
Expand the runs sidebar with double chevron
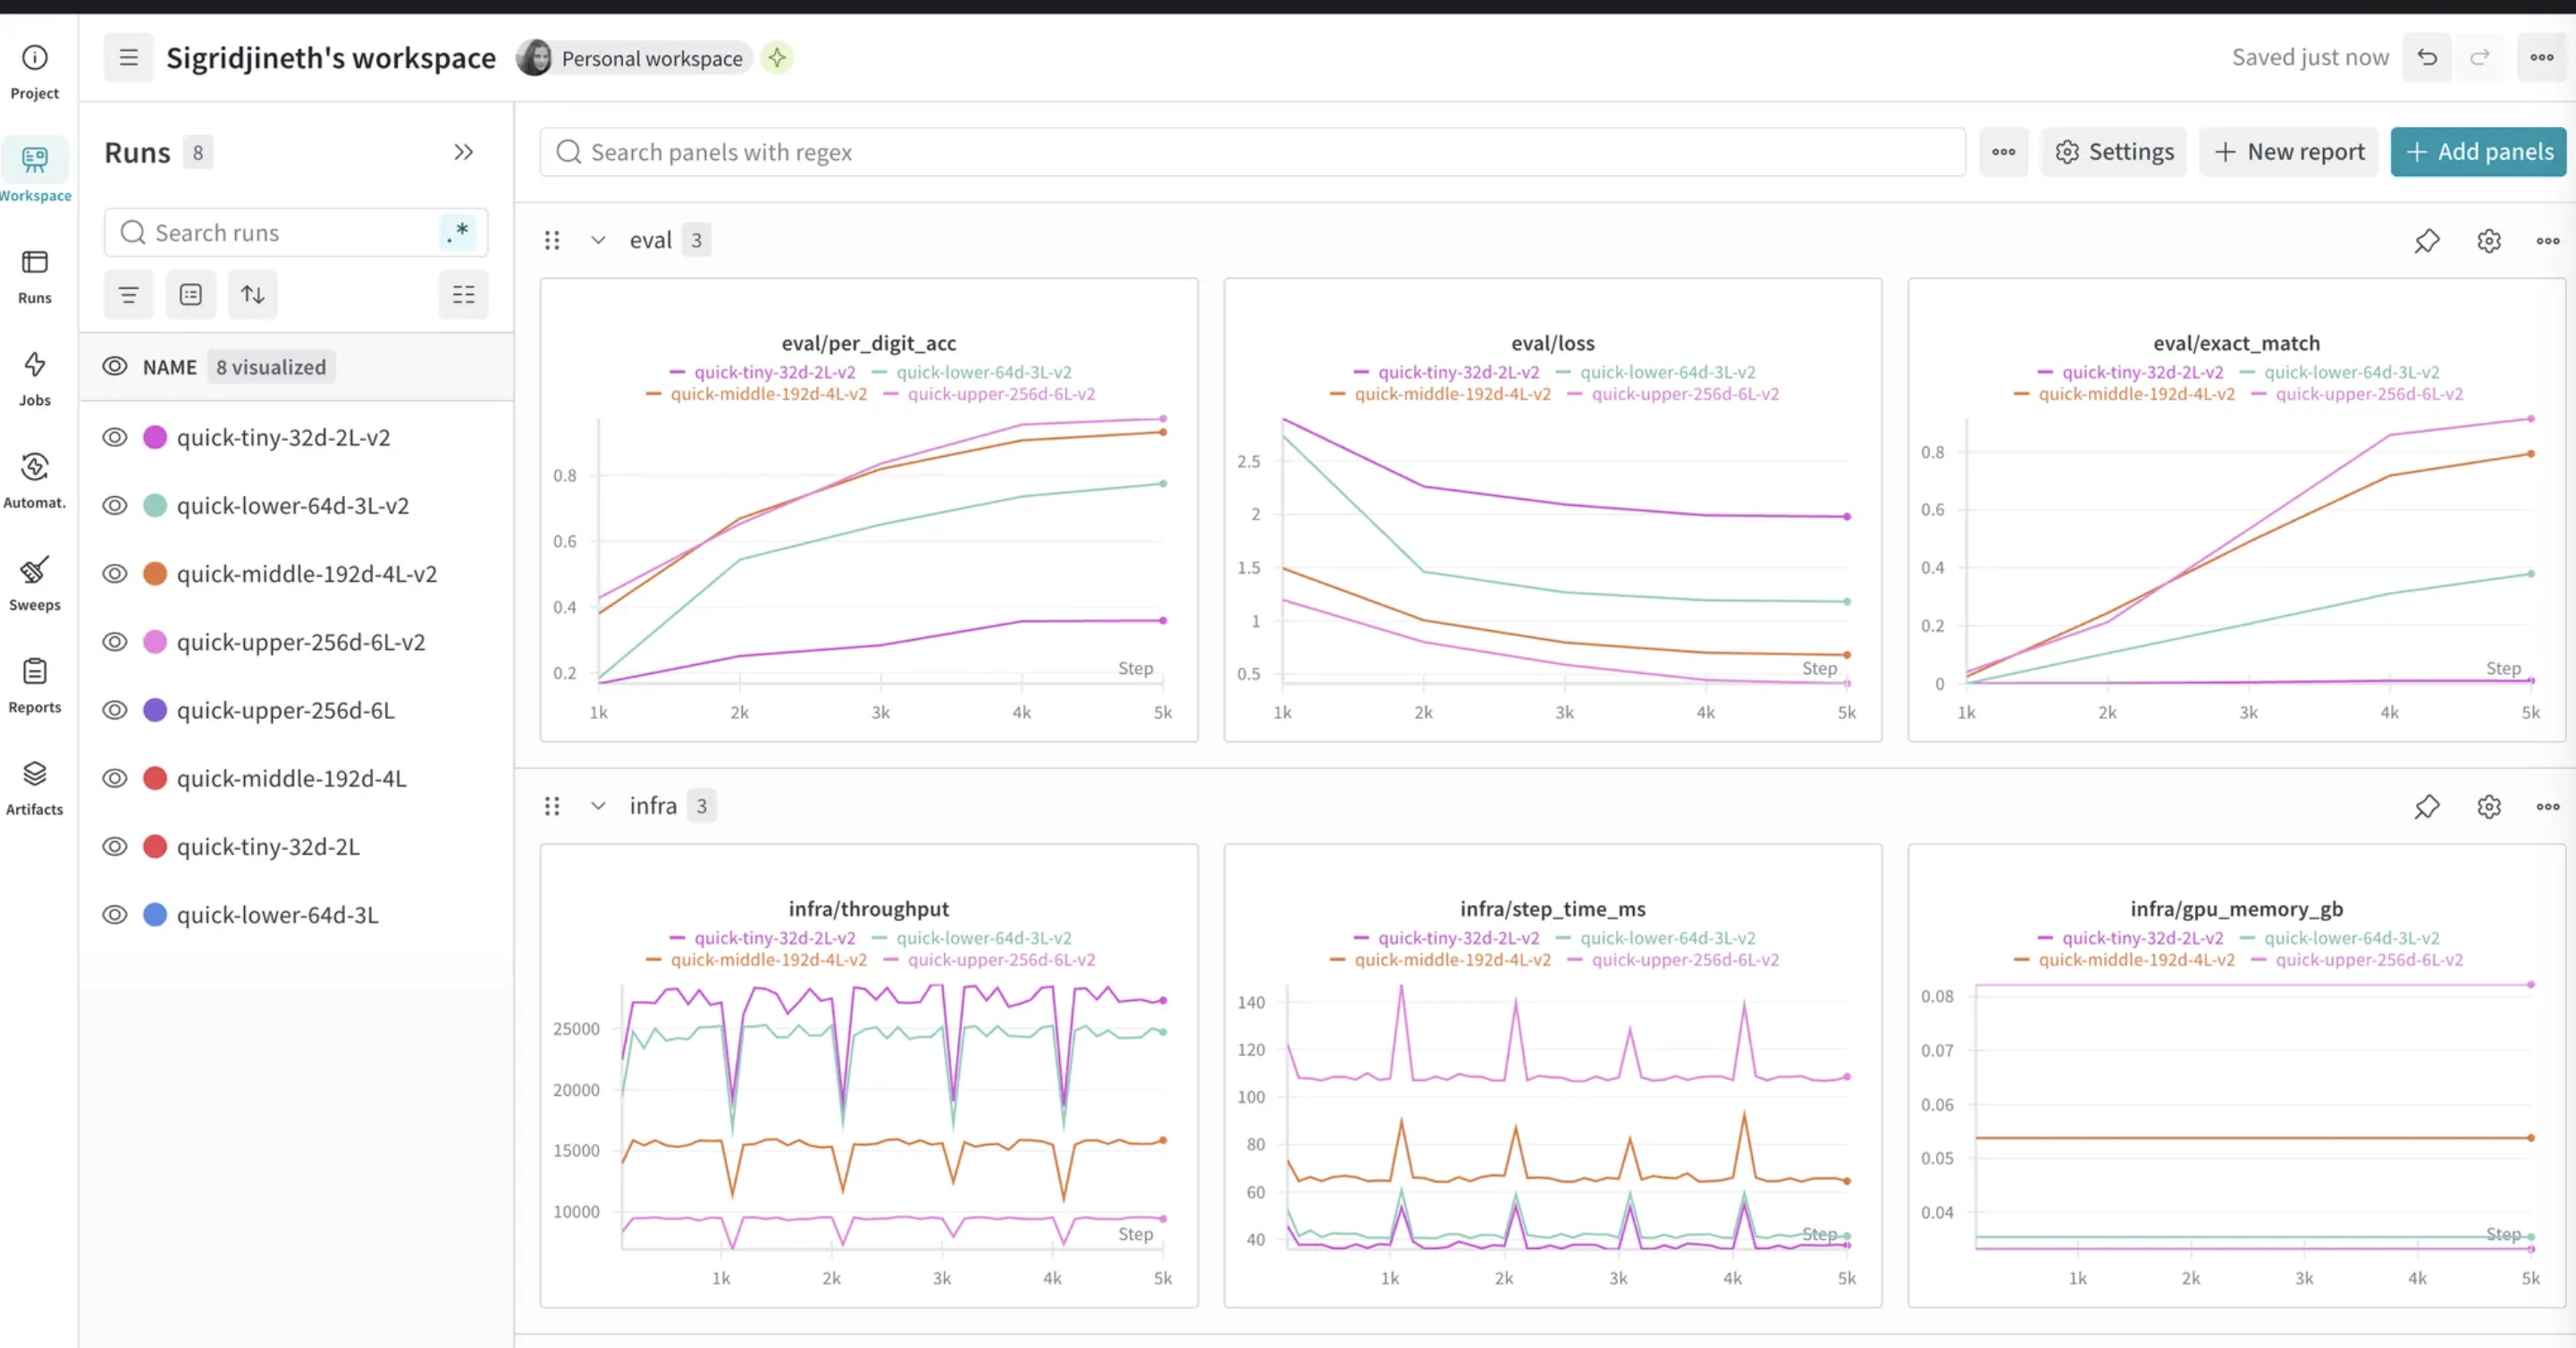(x=463, y=152)
